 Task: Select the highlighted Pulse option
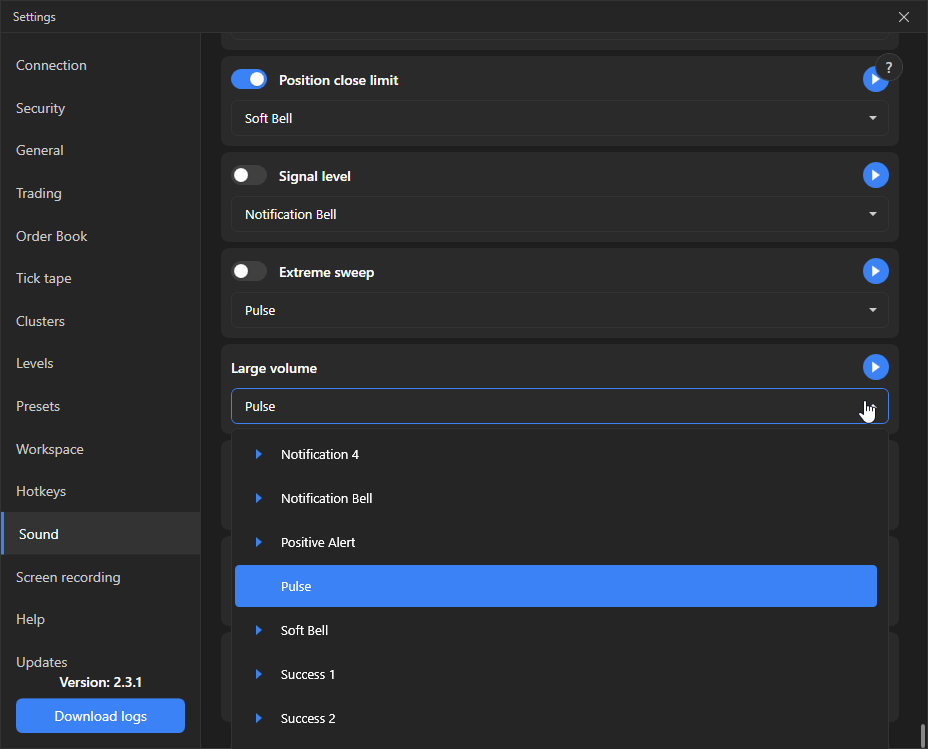point(556,586)
